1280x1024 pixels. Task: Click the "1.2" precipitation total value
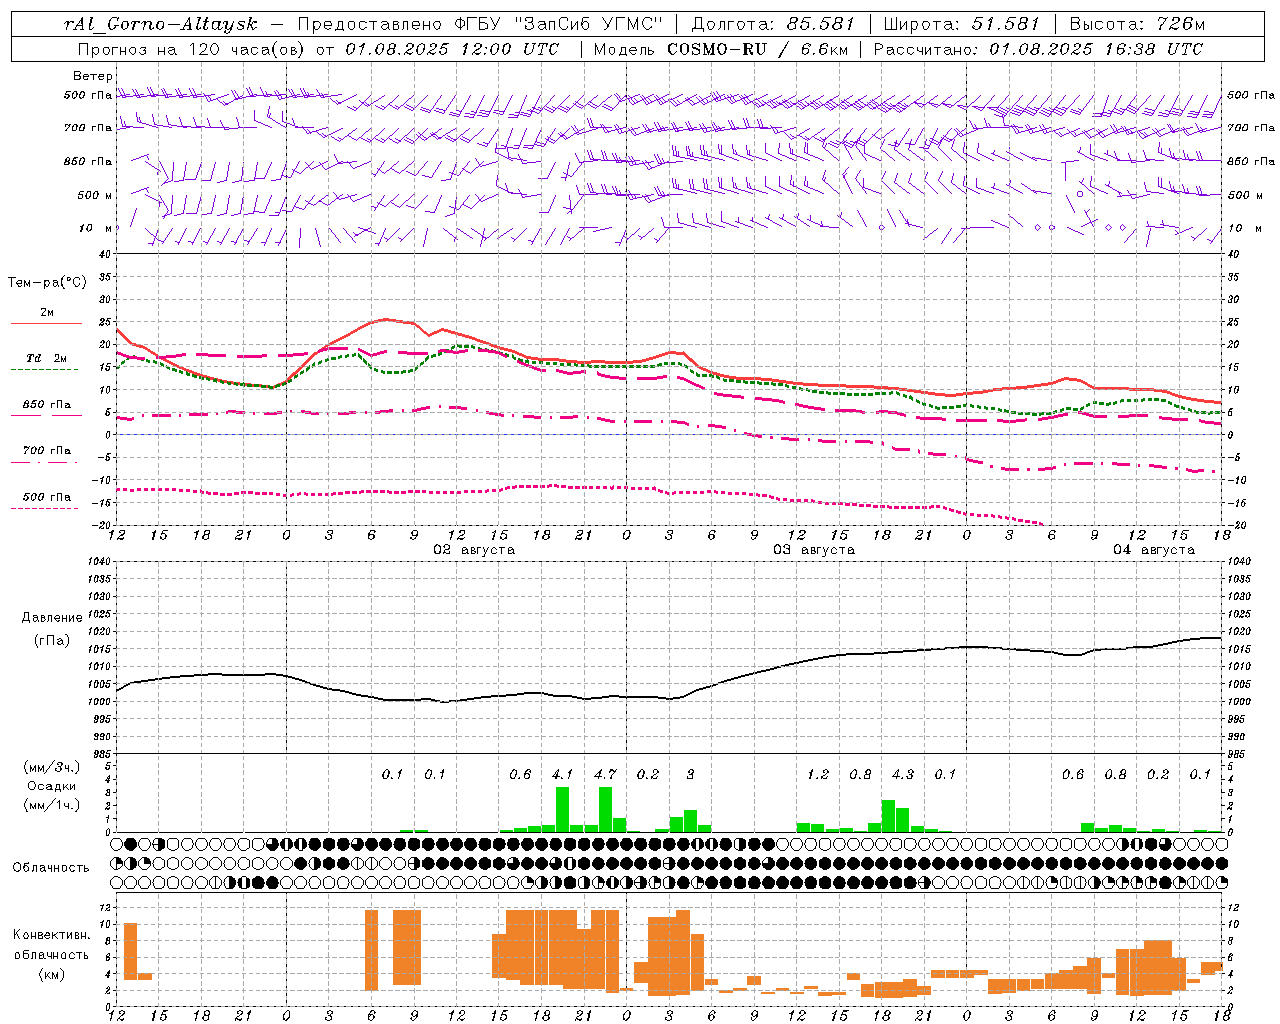tap(818, 775)
